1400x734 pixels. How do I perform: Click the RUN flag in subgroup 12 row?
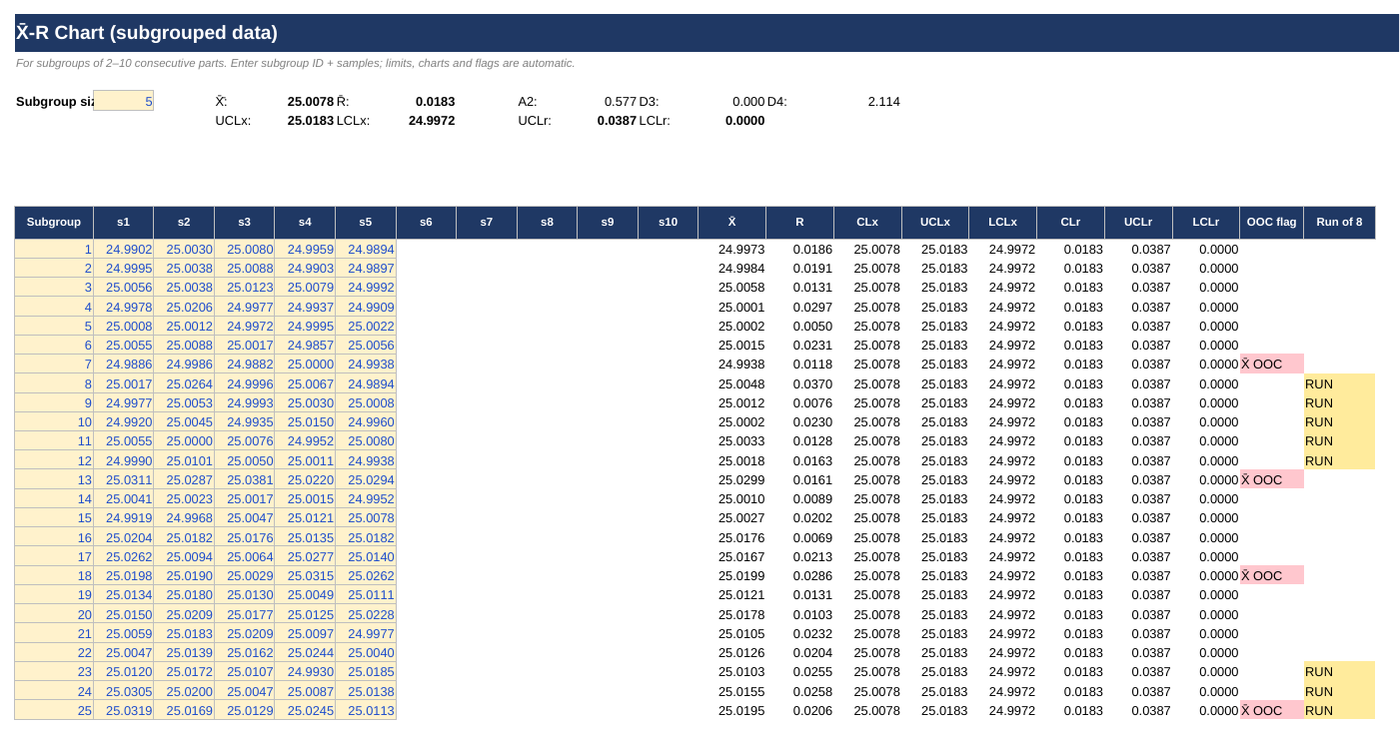[1339, 461]
